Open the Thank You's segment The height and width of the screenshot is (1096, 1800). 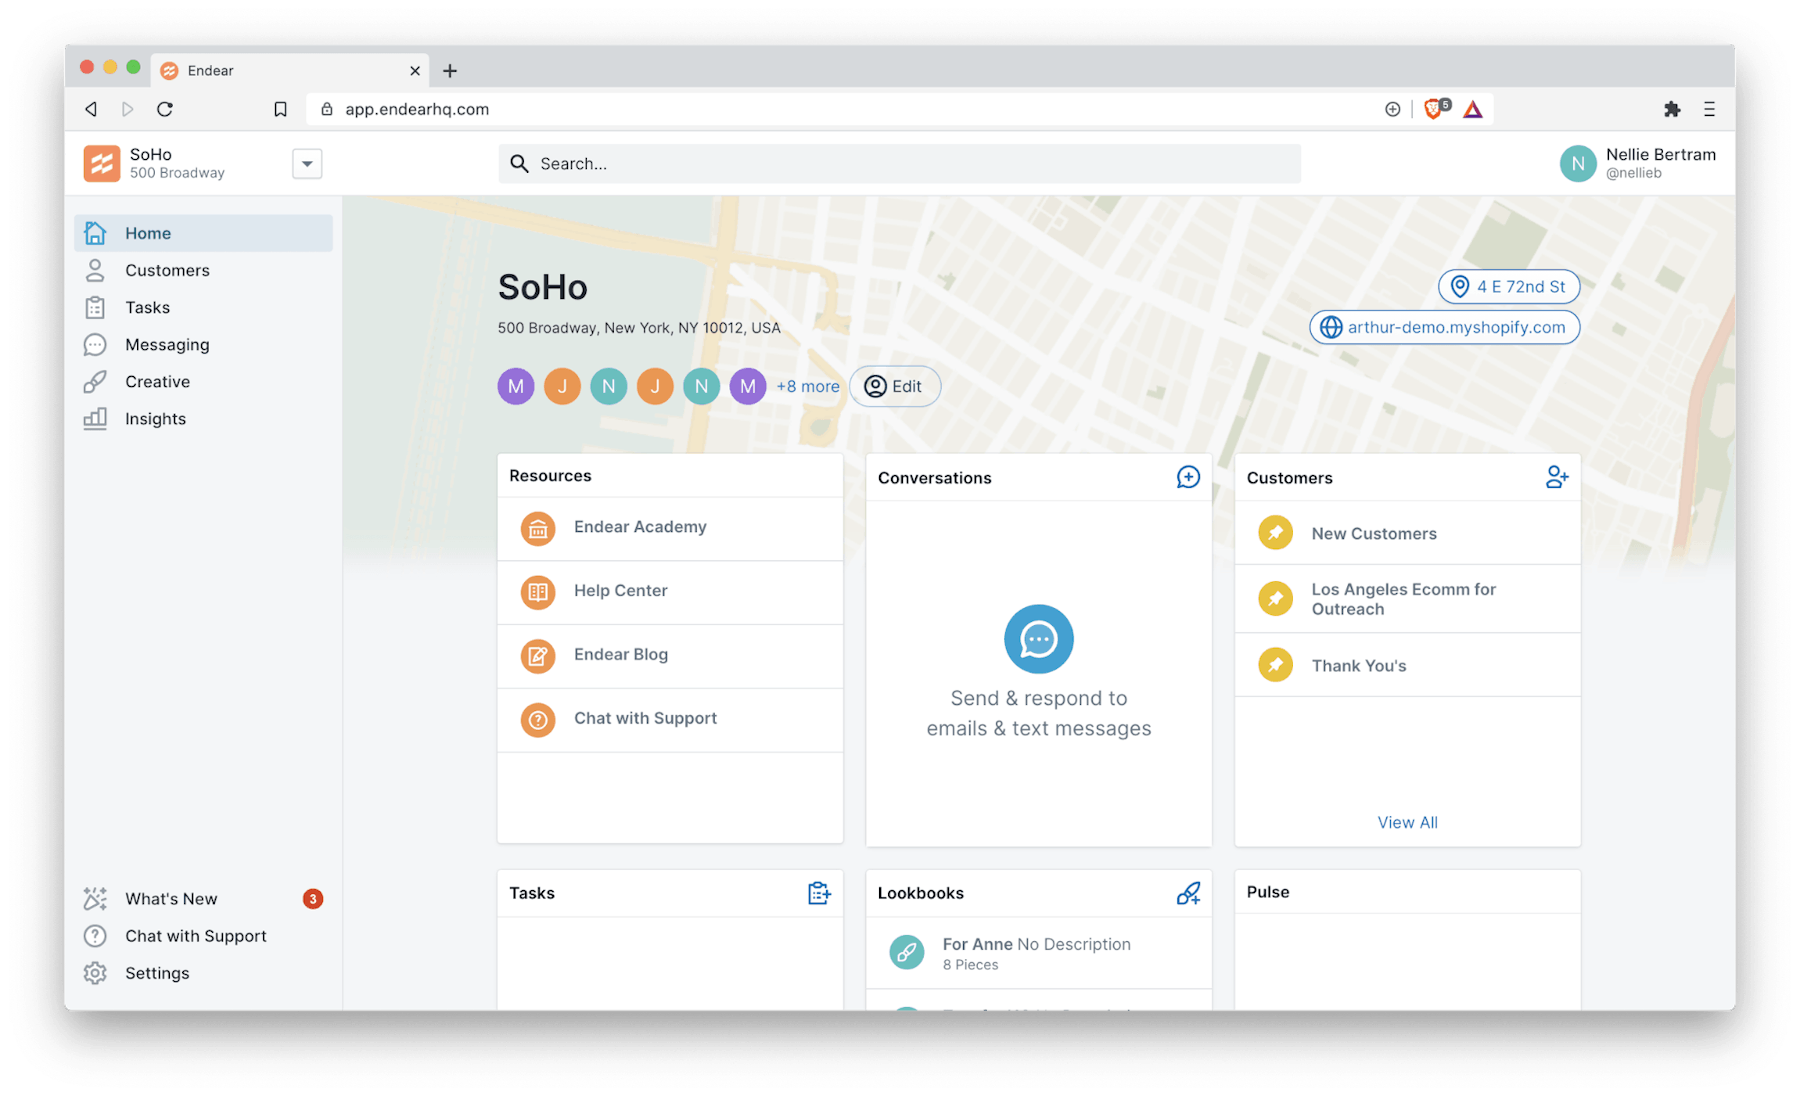pyautogui.click(x=1408, y=665)
